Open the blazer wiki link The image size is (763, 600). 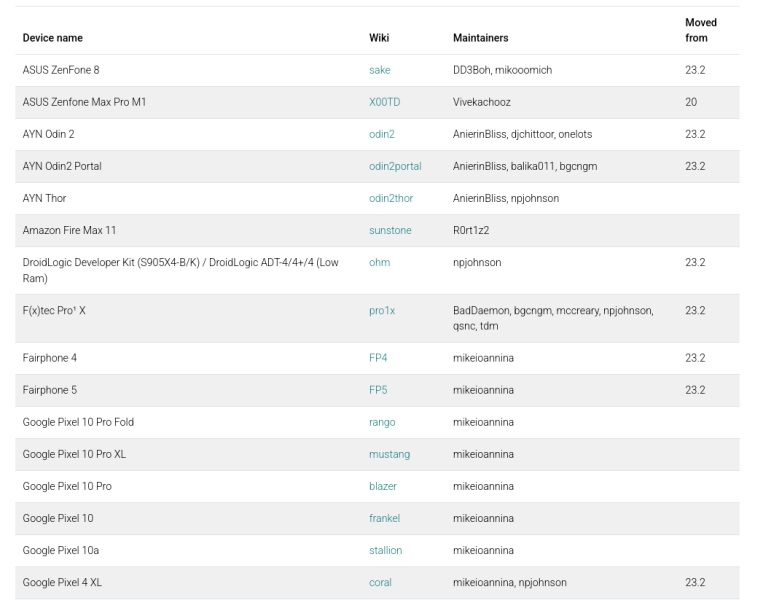point(383,487)
